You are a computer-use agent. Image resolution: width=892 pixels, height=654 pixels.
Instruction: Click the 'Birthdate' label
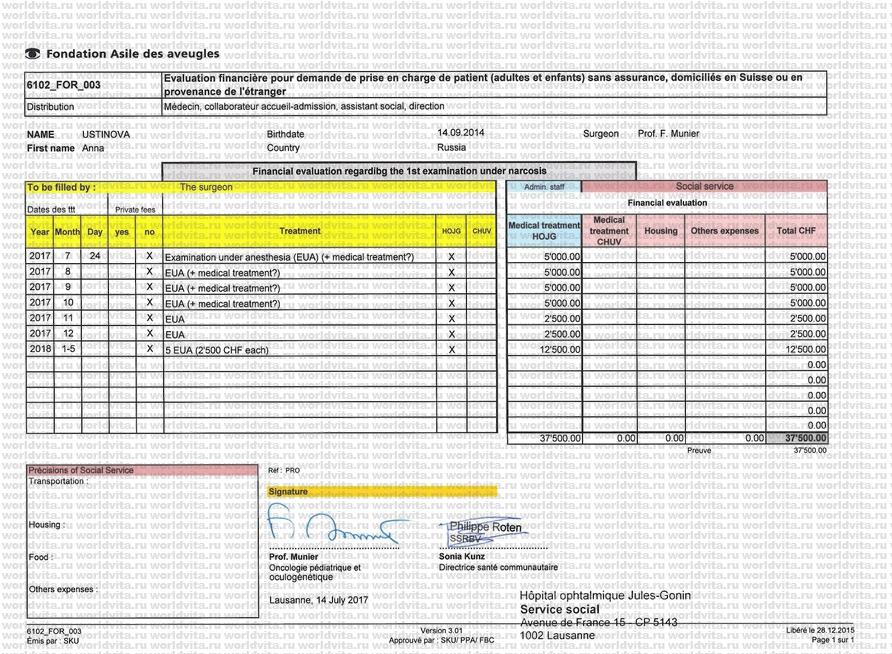tap(286, 134)
